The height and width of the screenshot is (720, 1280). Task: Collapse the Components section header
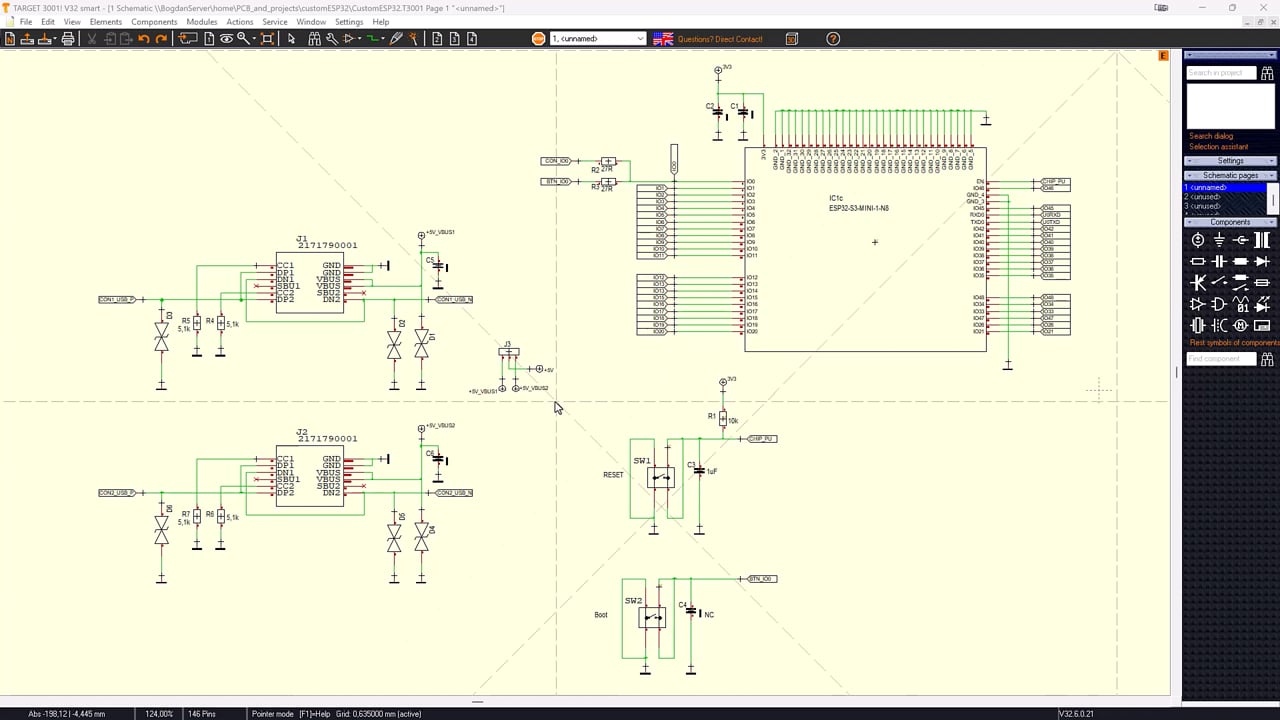tap(1230, 222)
